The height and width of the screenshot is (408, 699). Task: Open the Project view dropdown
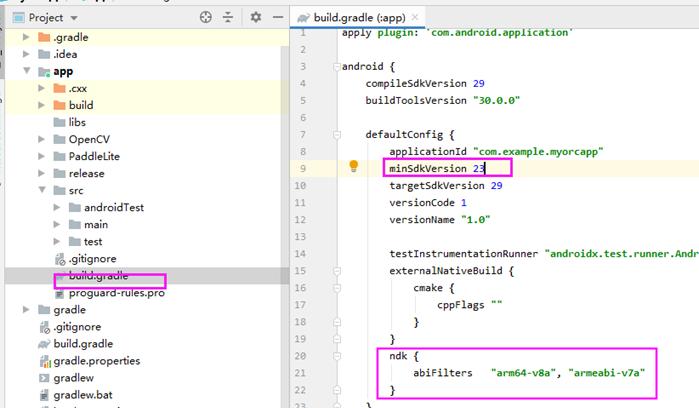click(74, 18)
